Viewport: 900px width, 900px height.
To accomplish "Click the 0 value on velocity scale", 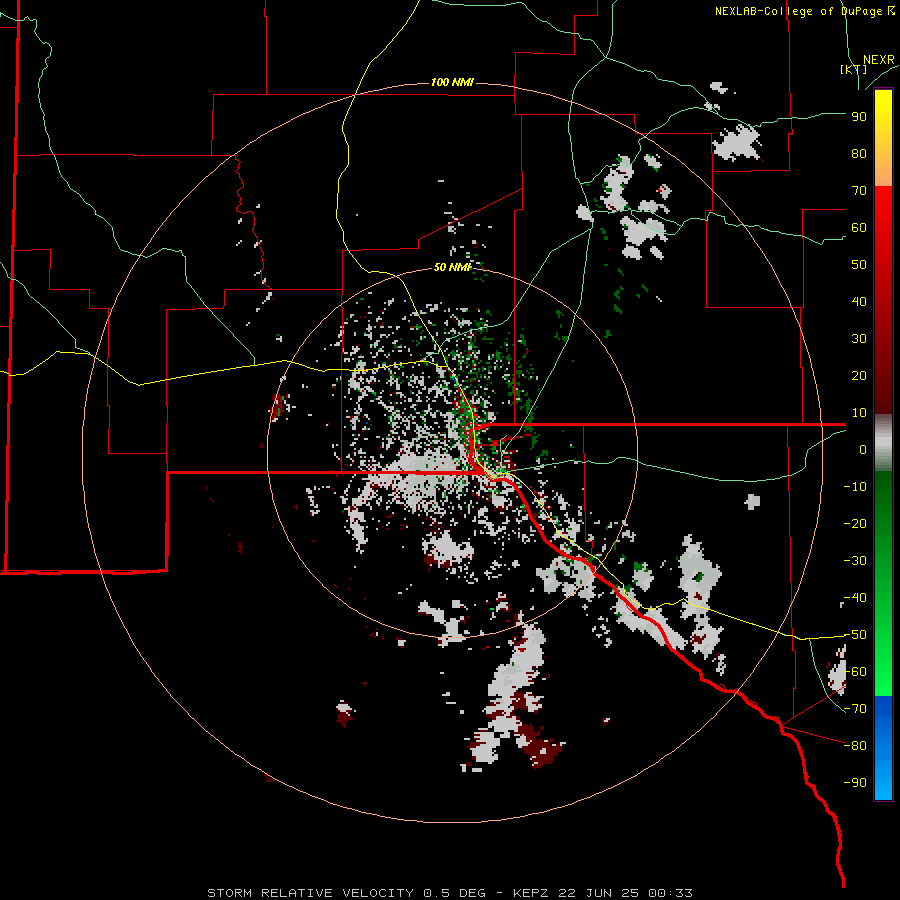I will (863, 450).
